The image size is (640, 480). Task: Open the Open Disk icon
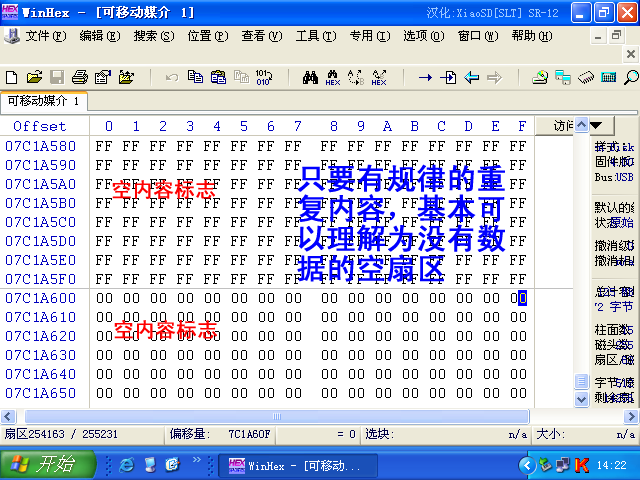point(540,77)
